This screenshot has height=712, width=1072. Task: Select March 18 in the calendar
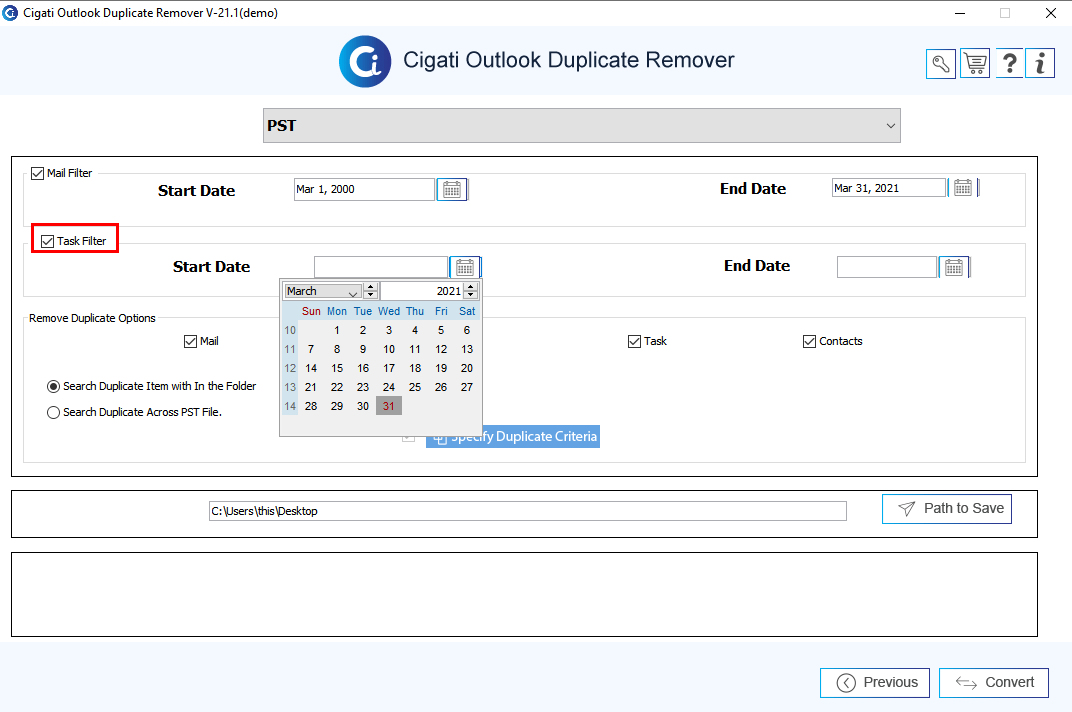415,368
